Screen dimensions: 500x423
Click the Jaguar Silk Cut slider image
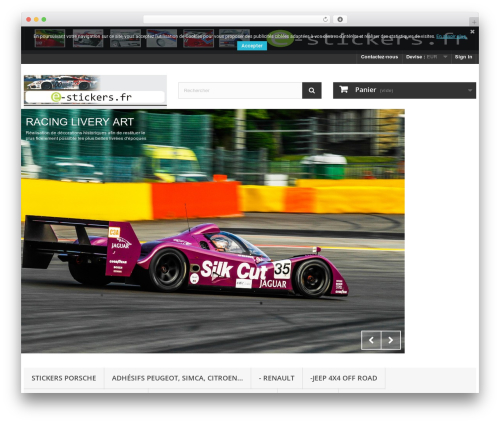pyautogui.click(x=213, y=231)
